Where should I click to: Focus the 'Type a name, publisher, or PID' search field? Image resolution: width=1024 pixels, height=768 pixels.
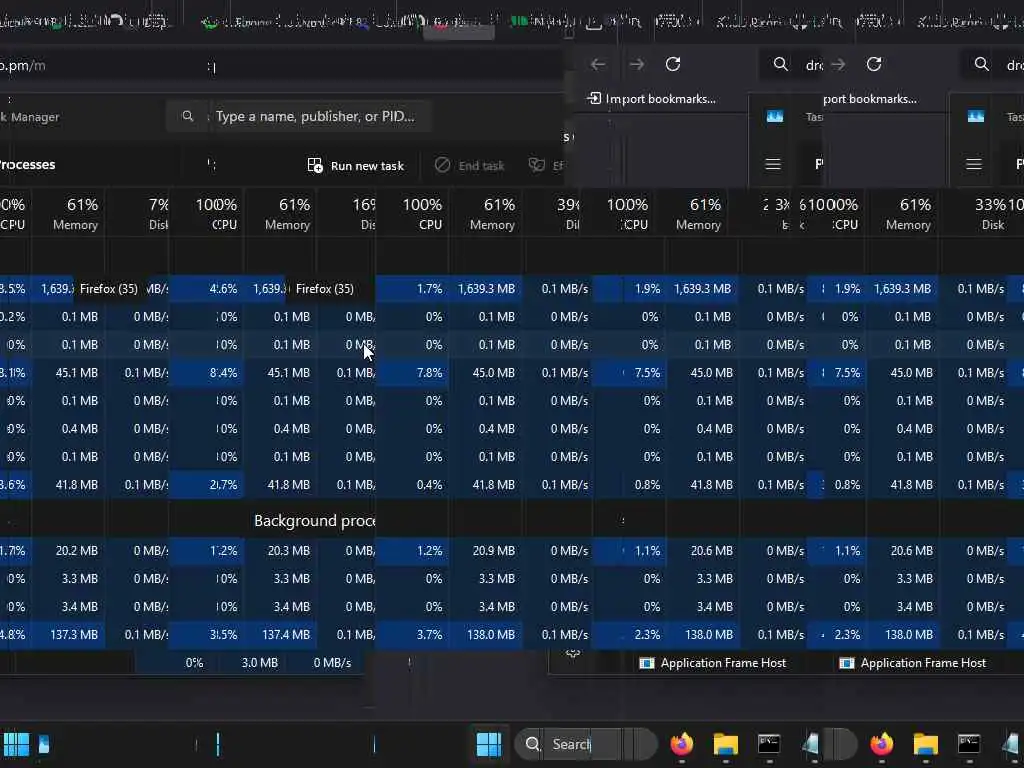click(298, 116)
